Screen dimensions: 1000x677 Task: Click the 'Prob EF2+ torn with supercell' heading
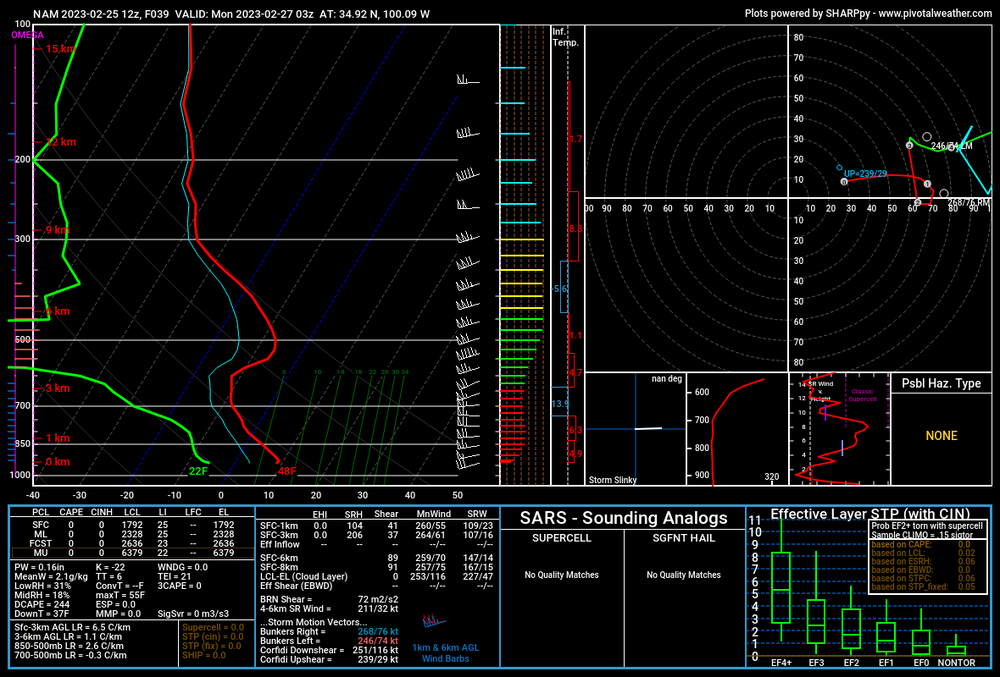pyautogui.click(x=927, y=526)
